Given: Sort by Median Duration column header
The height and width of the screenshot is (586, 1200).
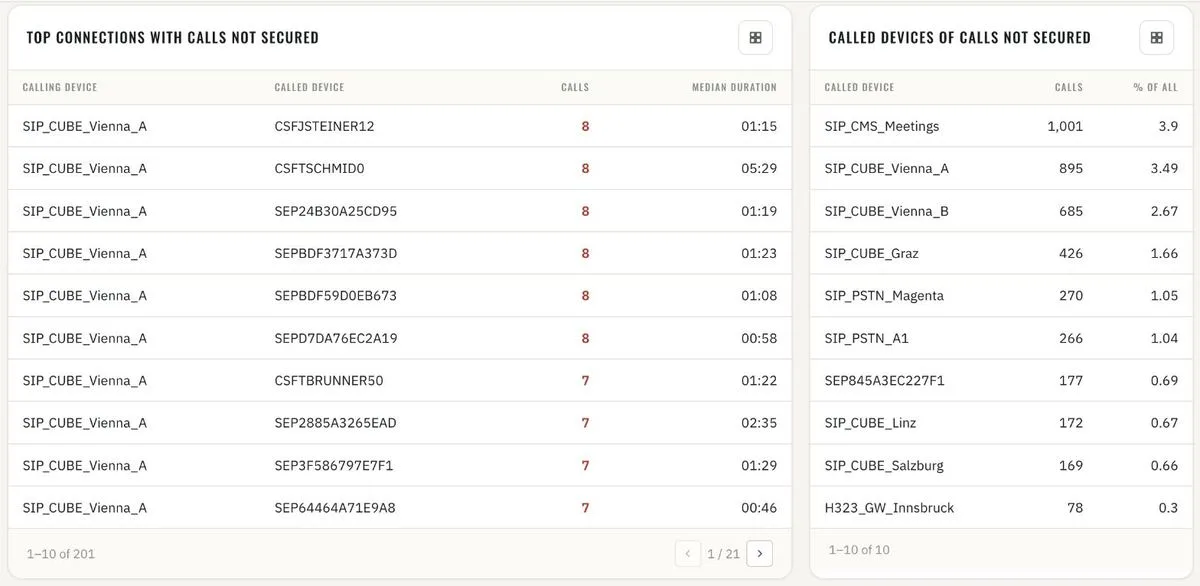Looking at the screenshot, I should (734, 88).
